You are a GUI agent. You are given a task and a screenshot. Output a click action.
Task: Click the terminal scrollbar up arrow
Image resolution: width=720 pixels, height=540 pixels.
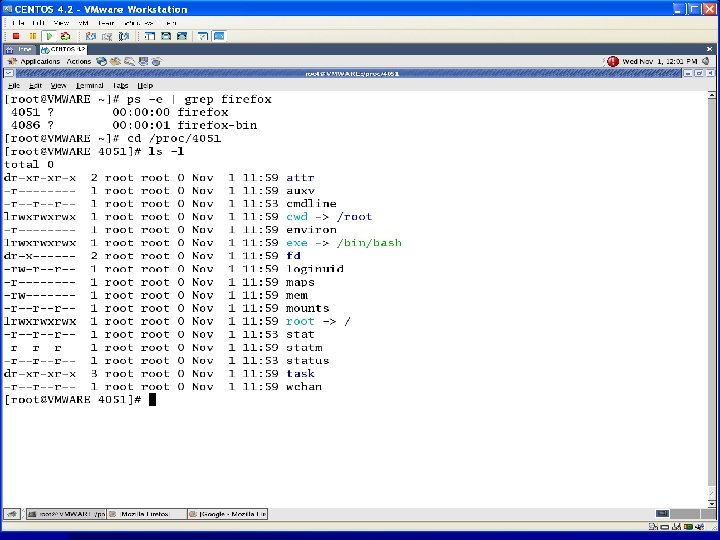point(711,95)
